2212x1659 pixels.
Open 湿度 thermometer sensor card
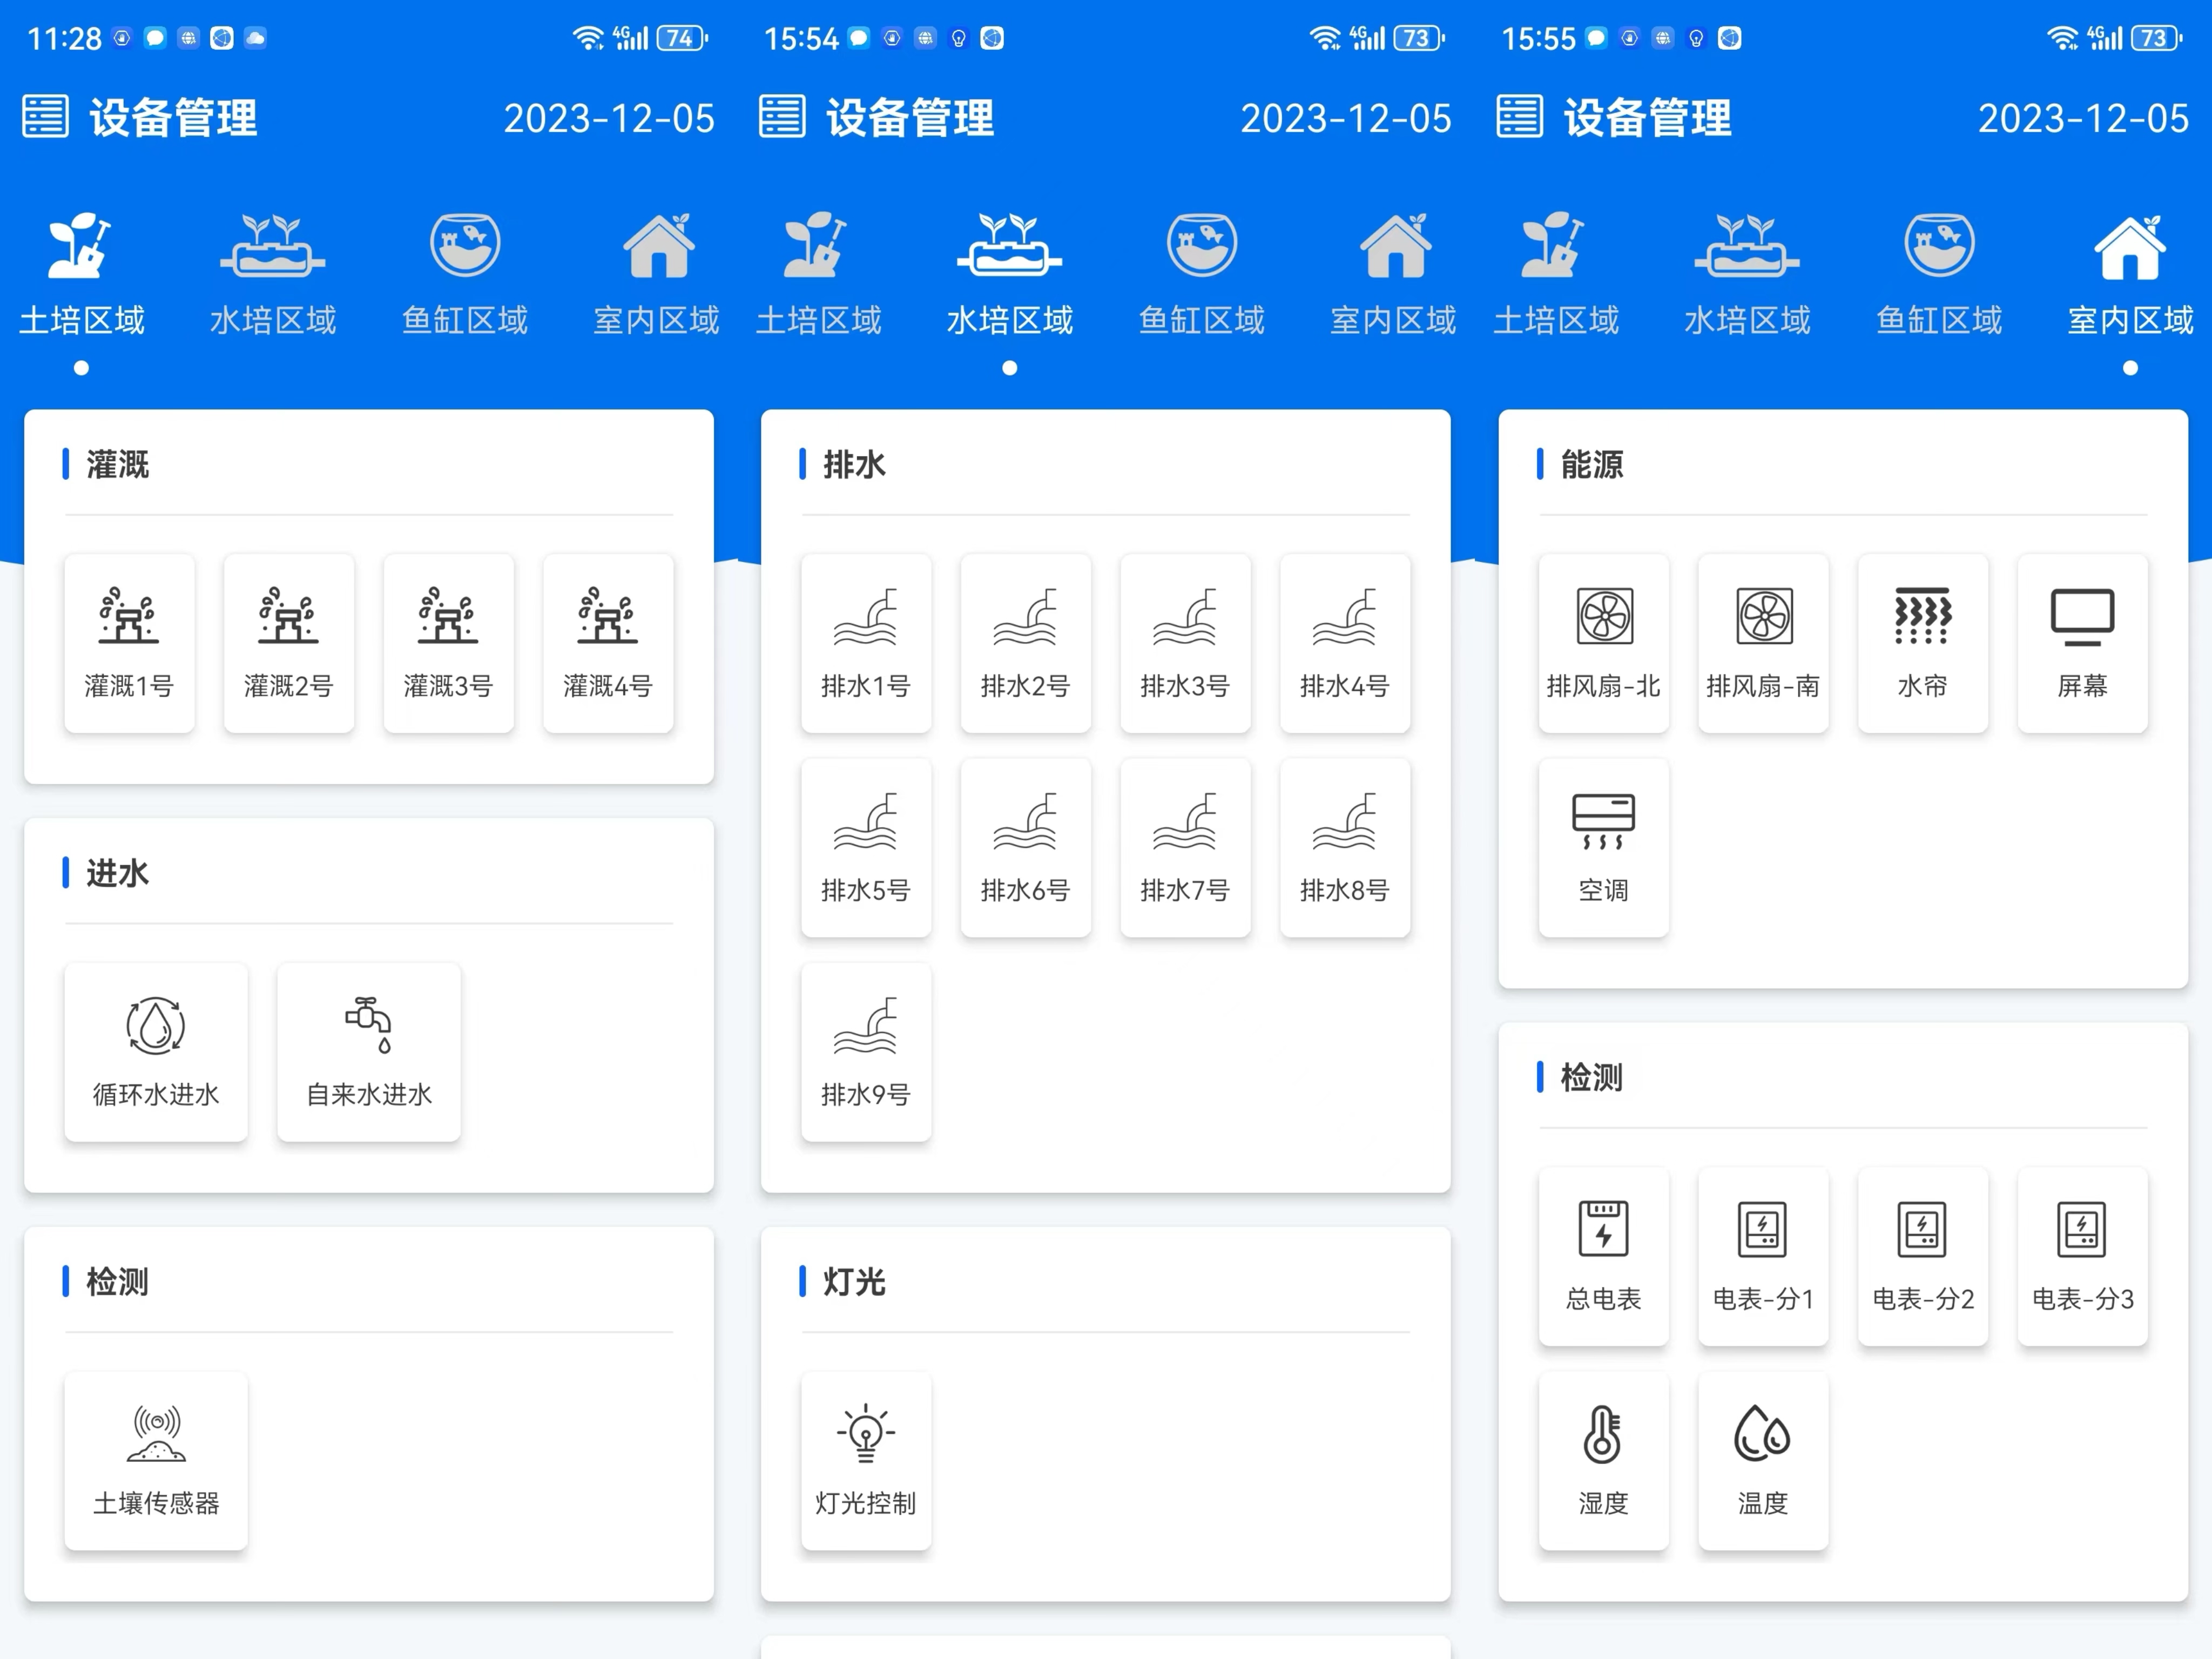pyautogui.click(x=1604, y=1461)
